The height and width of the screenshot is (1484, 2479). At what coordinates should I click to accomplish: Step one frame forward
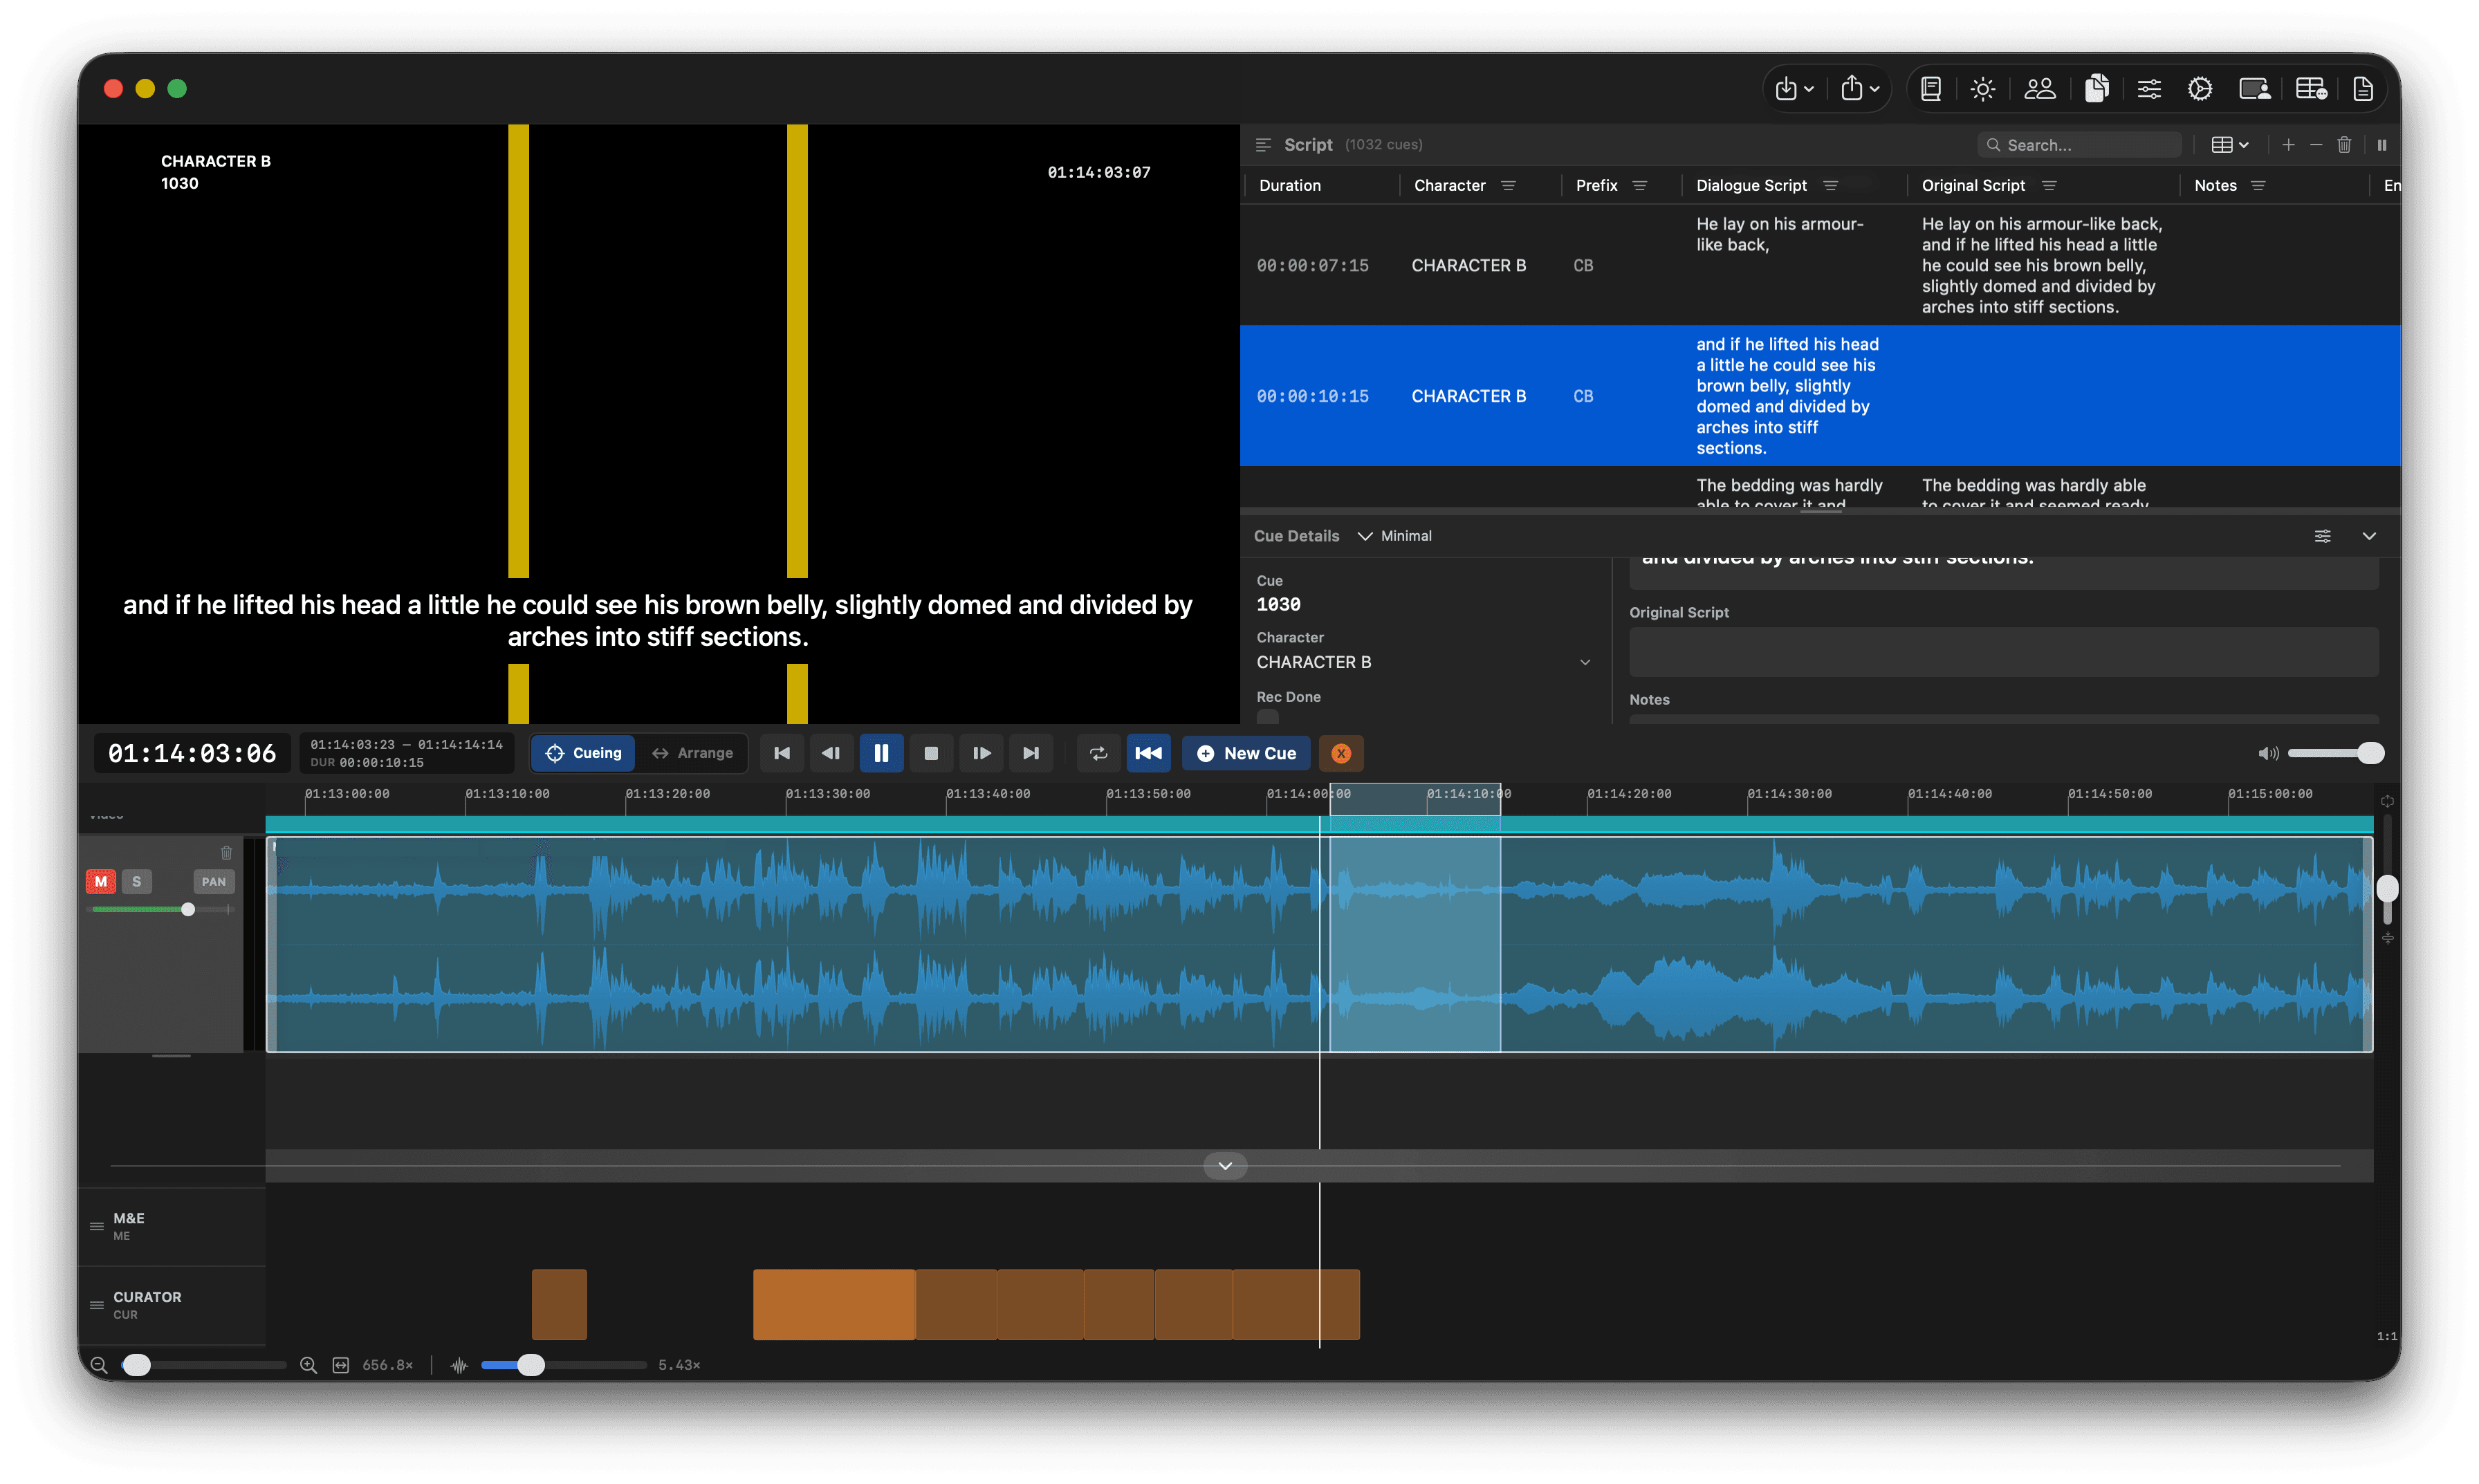(x=981, y=753)
